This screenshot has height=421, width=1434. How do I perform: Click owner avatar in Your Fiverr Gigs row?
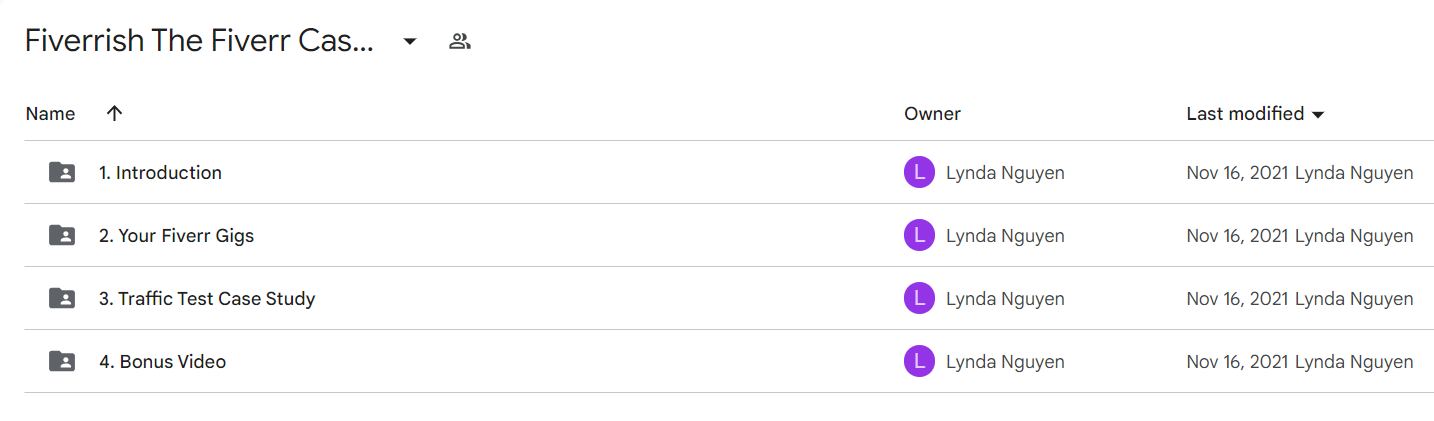click(x=919, y=236)
